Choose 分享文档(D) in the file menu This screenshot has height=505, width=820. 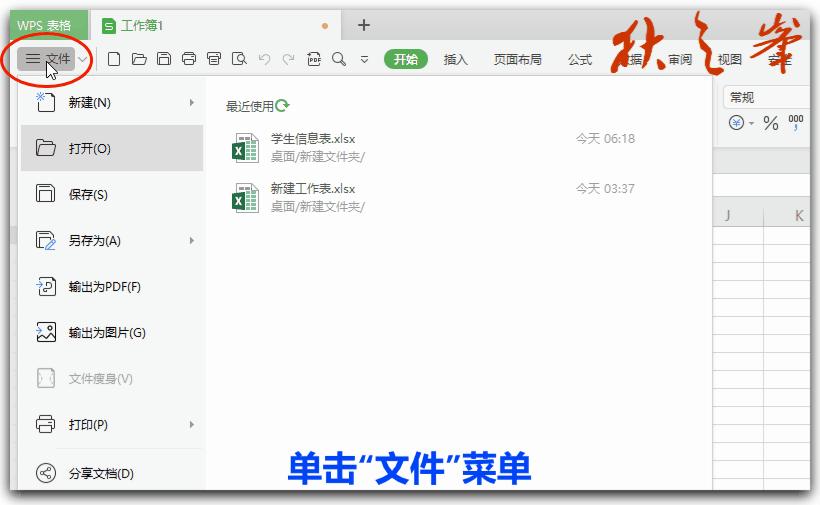pos(112,473)
